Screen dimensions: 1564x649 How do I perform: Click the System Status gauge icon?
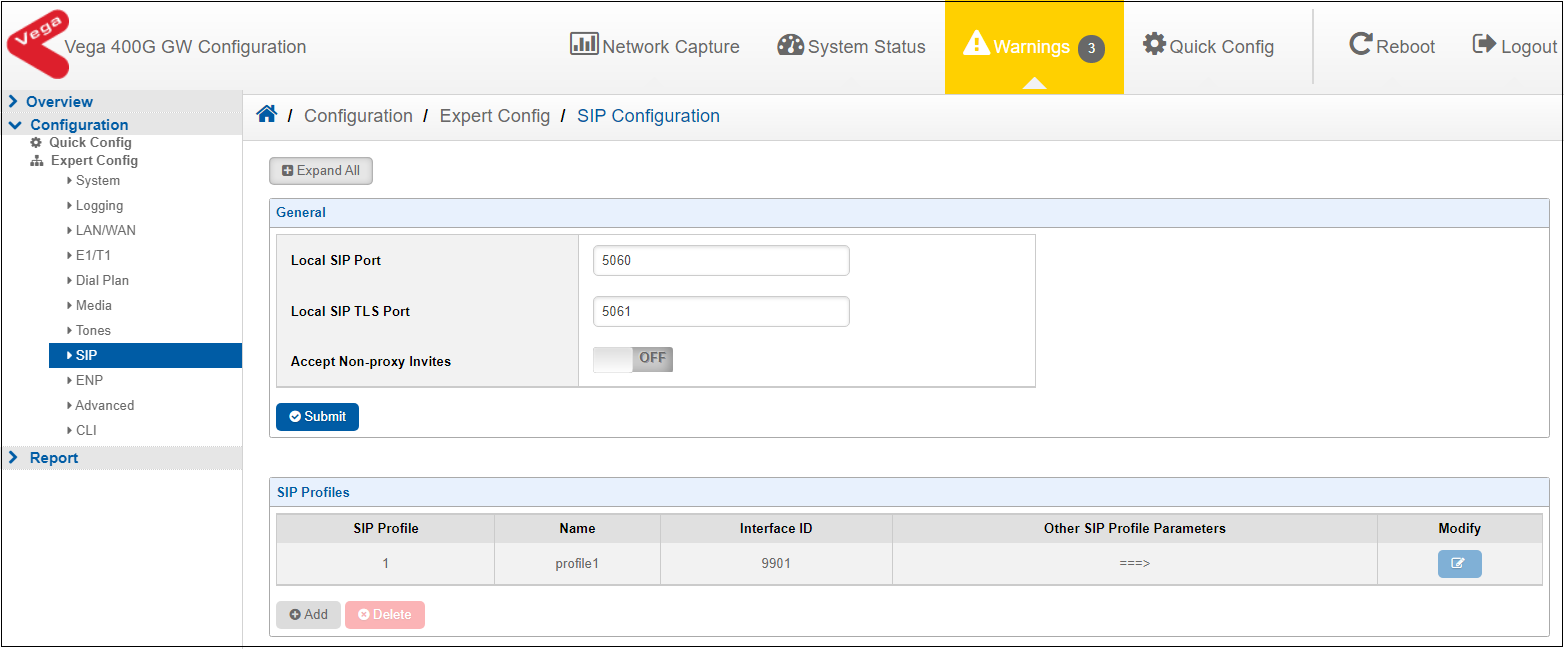click(x=791, y=46)
